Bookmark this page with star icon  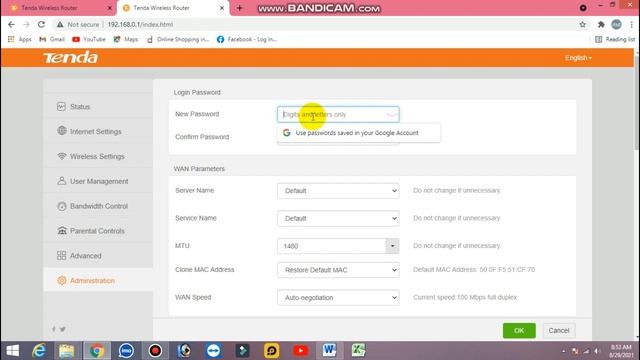582,24
